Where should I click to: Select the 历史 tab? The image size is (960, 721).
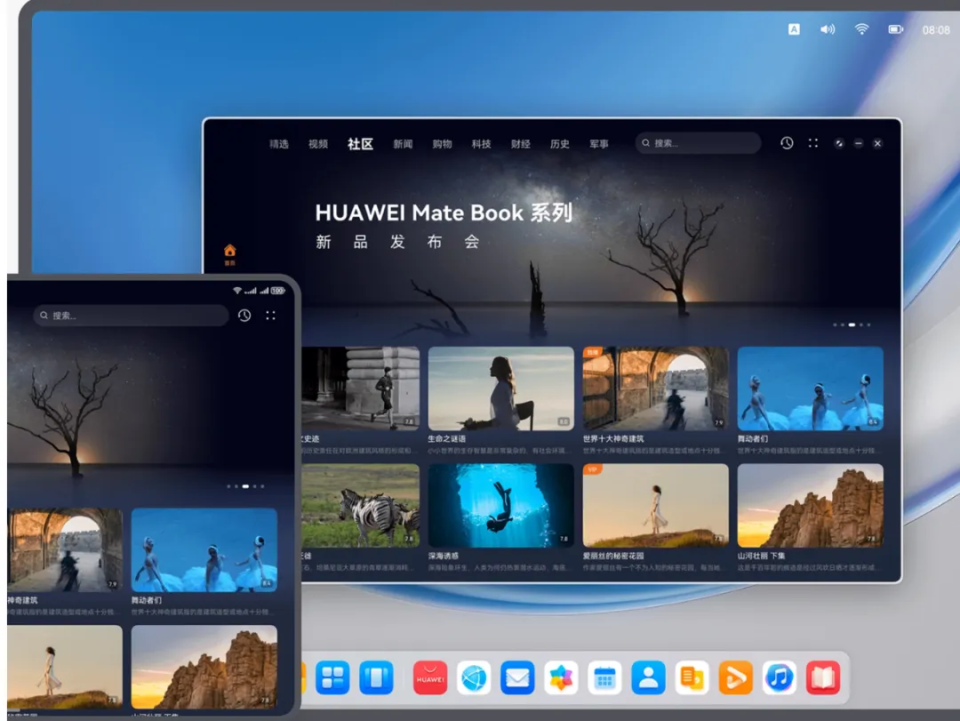[x=560, y=144]
